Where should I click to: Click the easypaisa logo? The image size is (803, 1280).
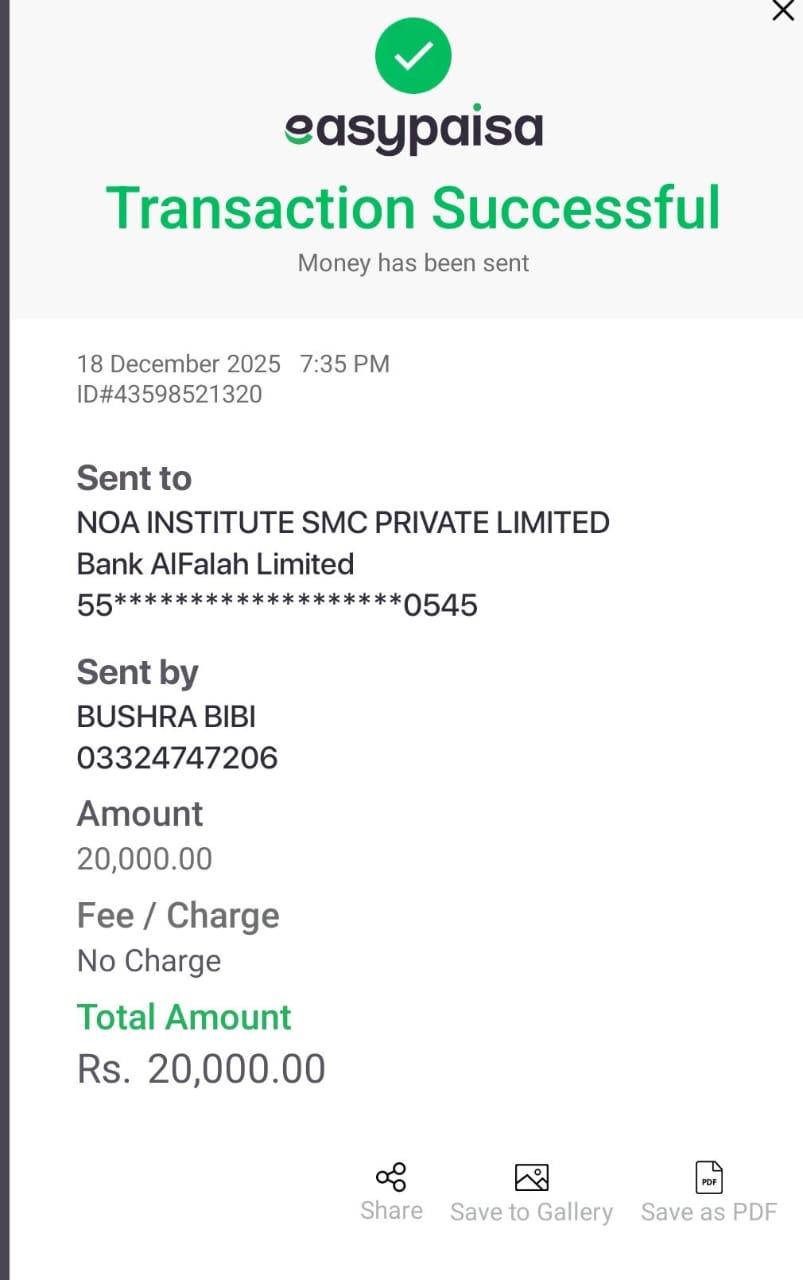(413, 130)
